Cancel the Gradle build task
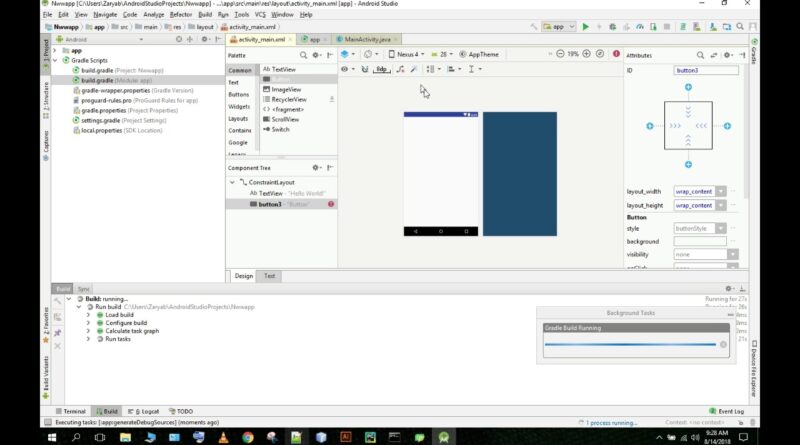Image resolution: width=800 pixels, height=445 pixels. pyautogui.click(x=723, y=344)
